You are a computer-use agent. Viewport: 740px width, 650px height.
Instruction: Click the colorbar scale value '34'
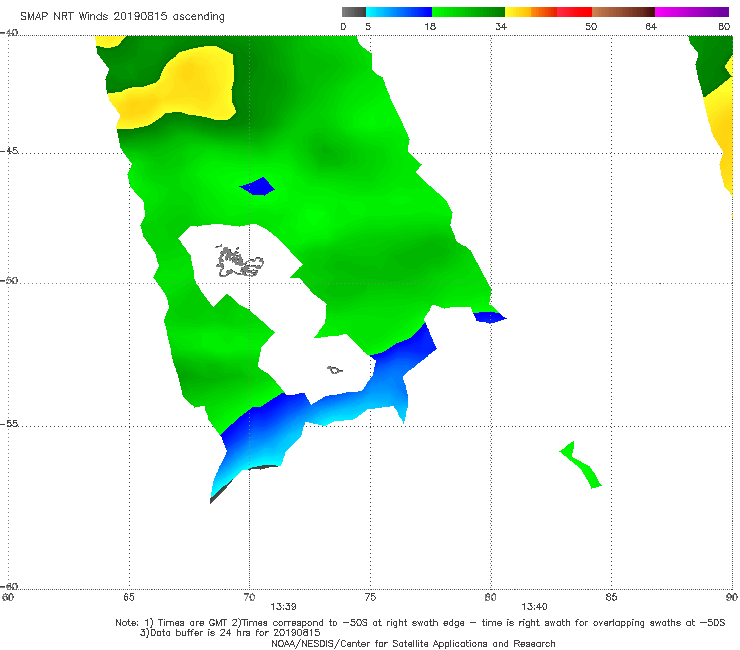pyautogui.click(x=501, y=26)
